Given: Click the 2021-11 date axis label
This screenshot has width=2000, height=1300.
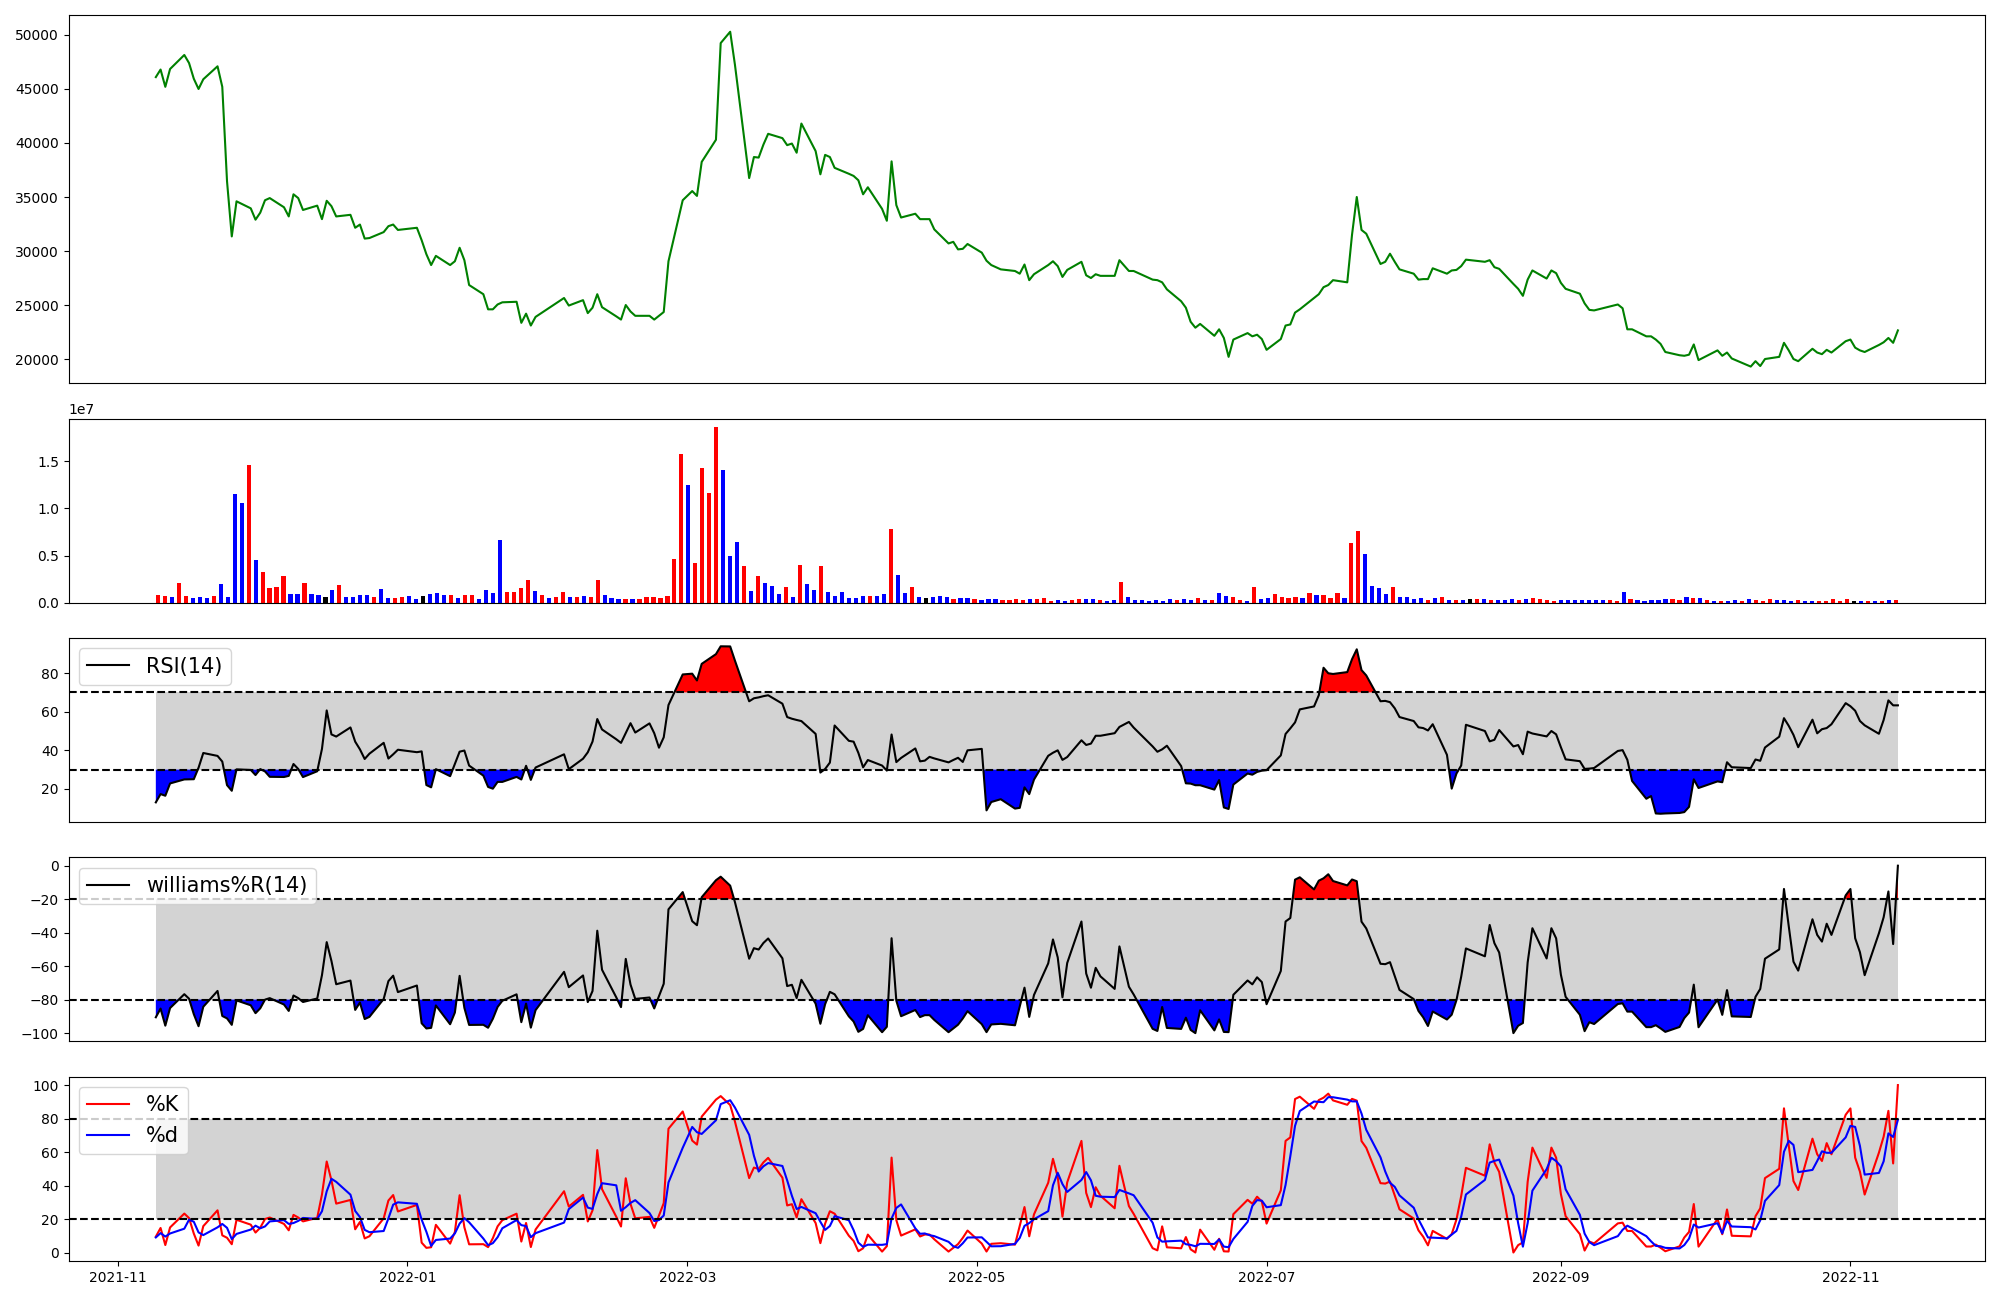Looking at the screenshot, I should click(119, 1277).
